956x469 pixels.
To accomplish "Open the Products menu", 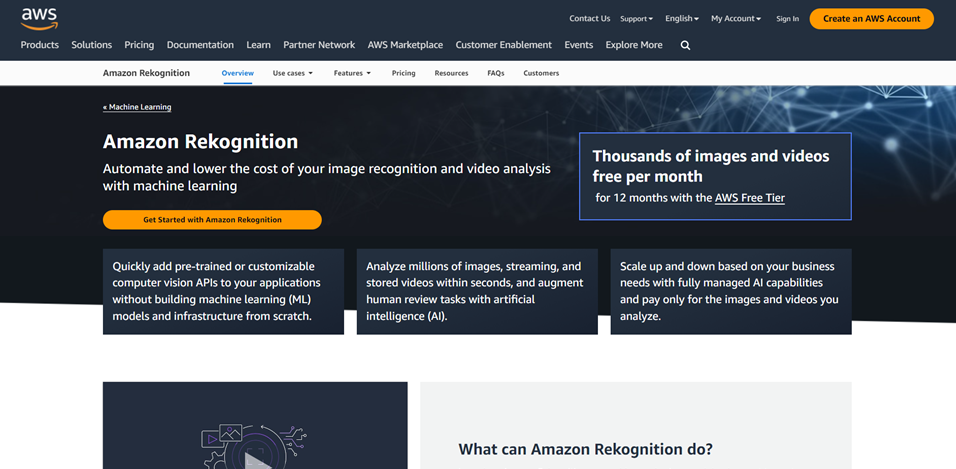I will 40,45.
